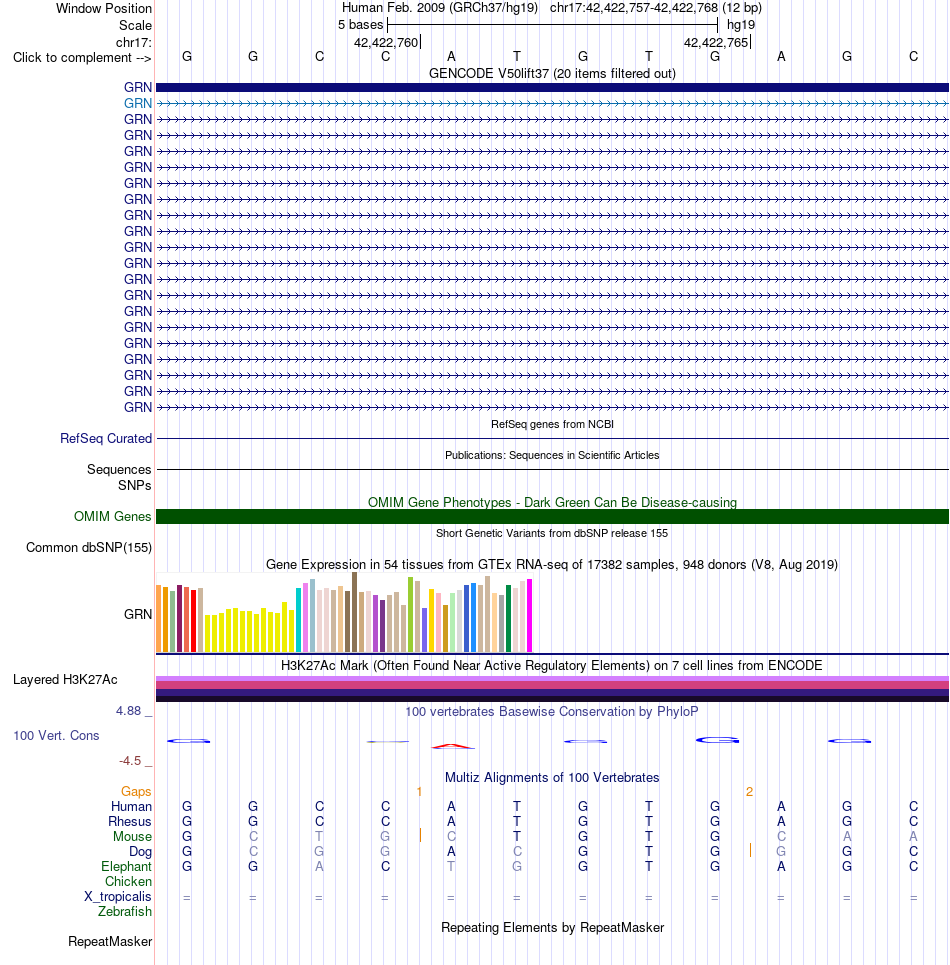Click the orange 'Gaps' row label
950x965 pixels.
point(136,791)
